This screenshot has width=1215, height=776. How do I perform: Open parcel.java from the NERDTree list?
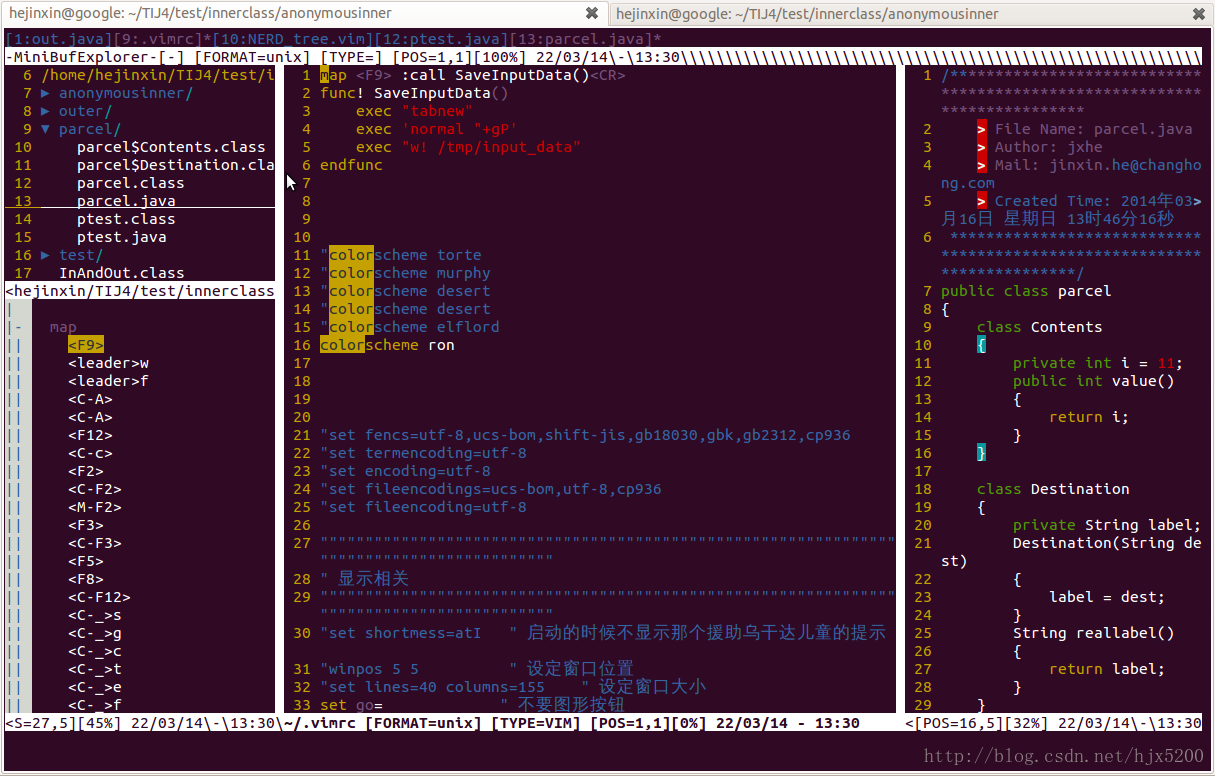click(x=126, y=201)
